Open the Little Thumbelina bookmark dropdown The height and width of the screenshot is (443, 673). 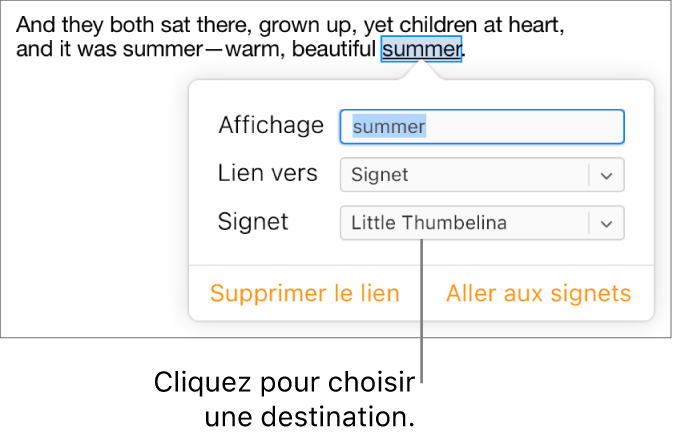point(465,223)
